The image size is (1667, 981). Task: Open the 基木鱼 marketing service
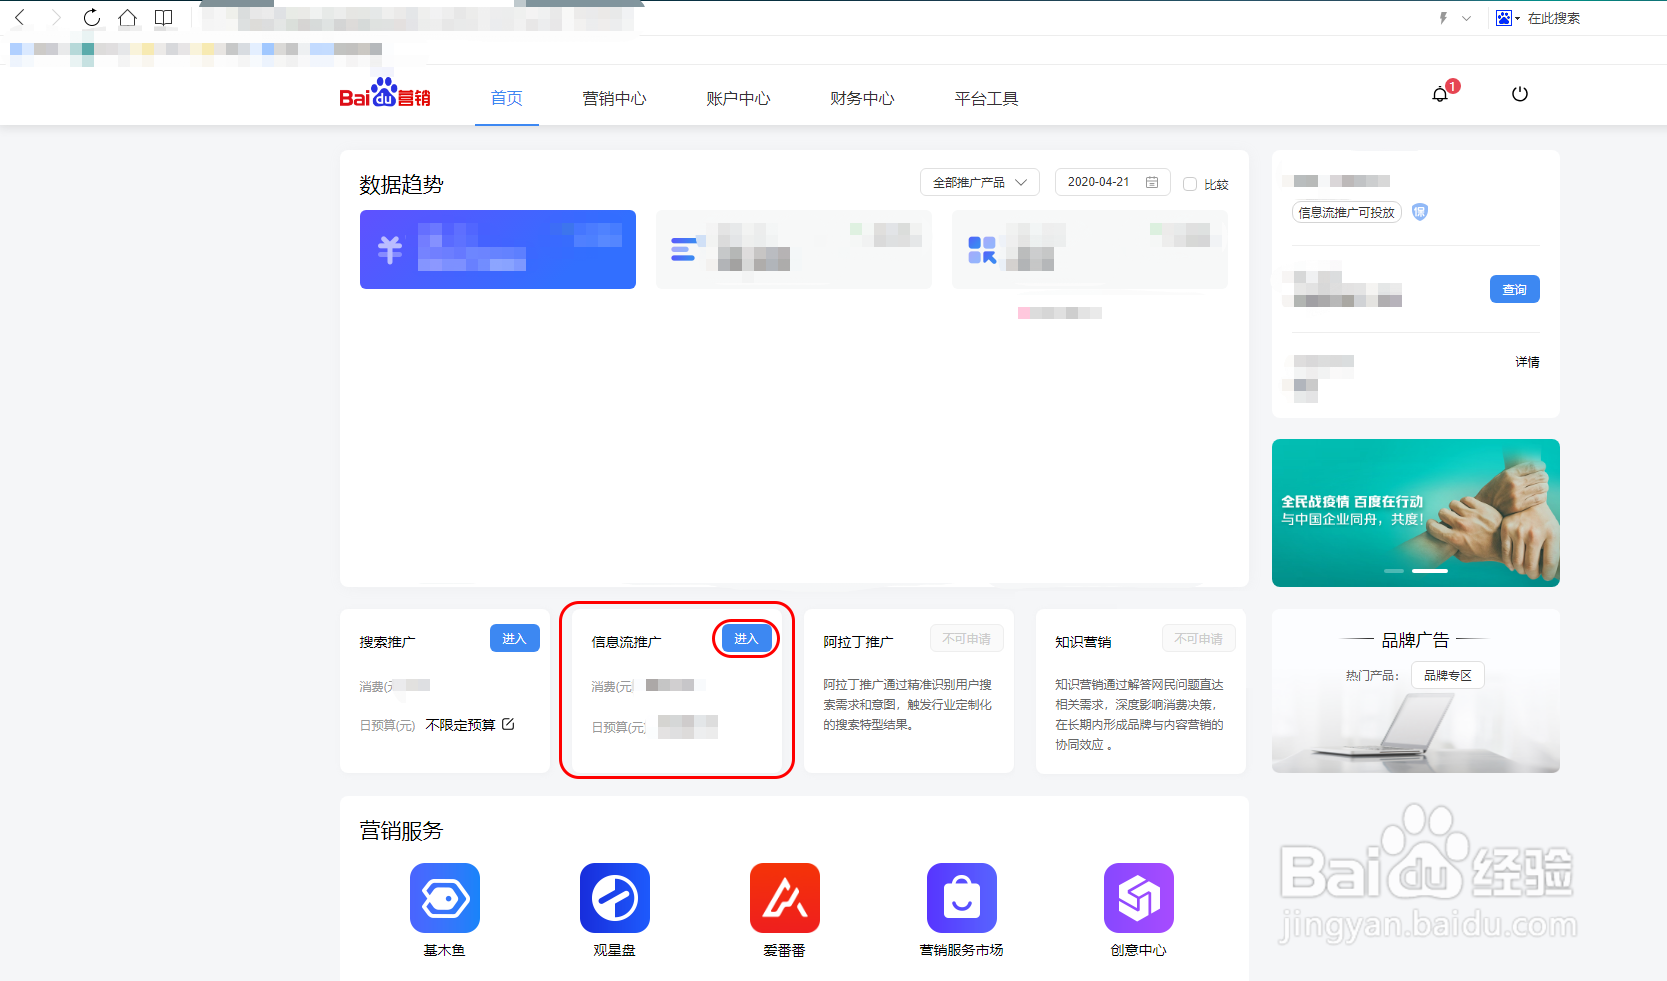[444, 898]
